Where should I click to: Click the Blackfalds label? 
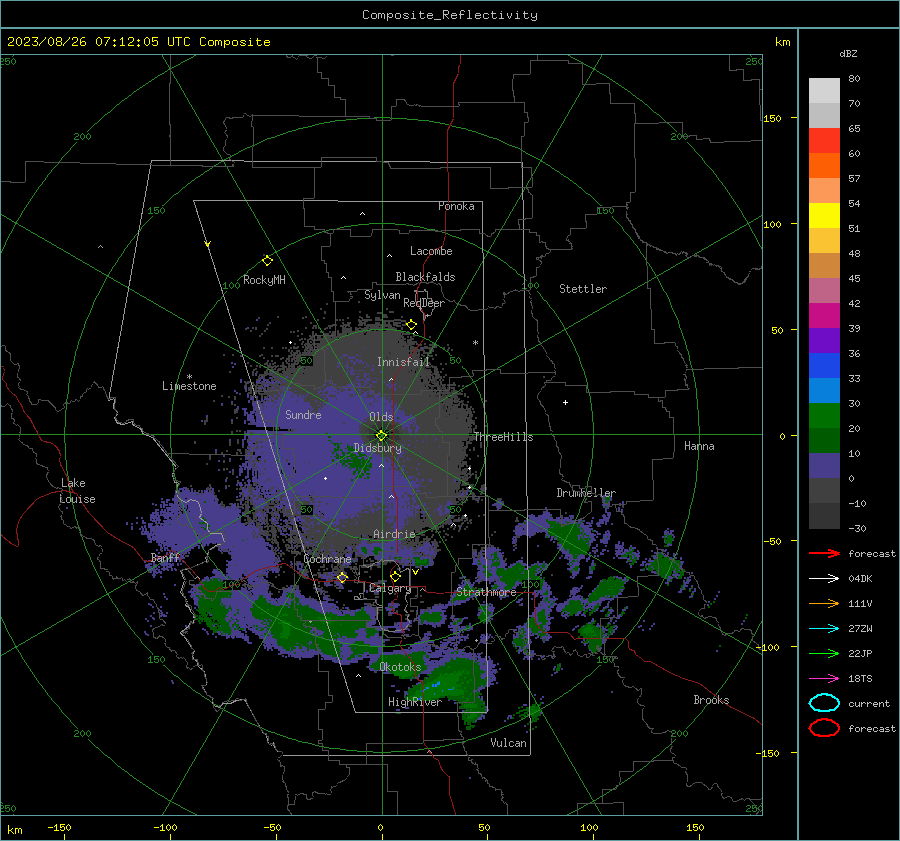pos(425,277)
